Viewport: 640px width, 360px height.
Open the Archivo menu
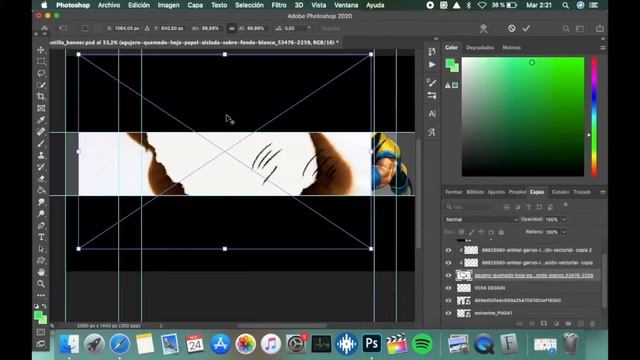109,5
